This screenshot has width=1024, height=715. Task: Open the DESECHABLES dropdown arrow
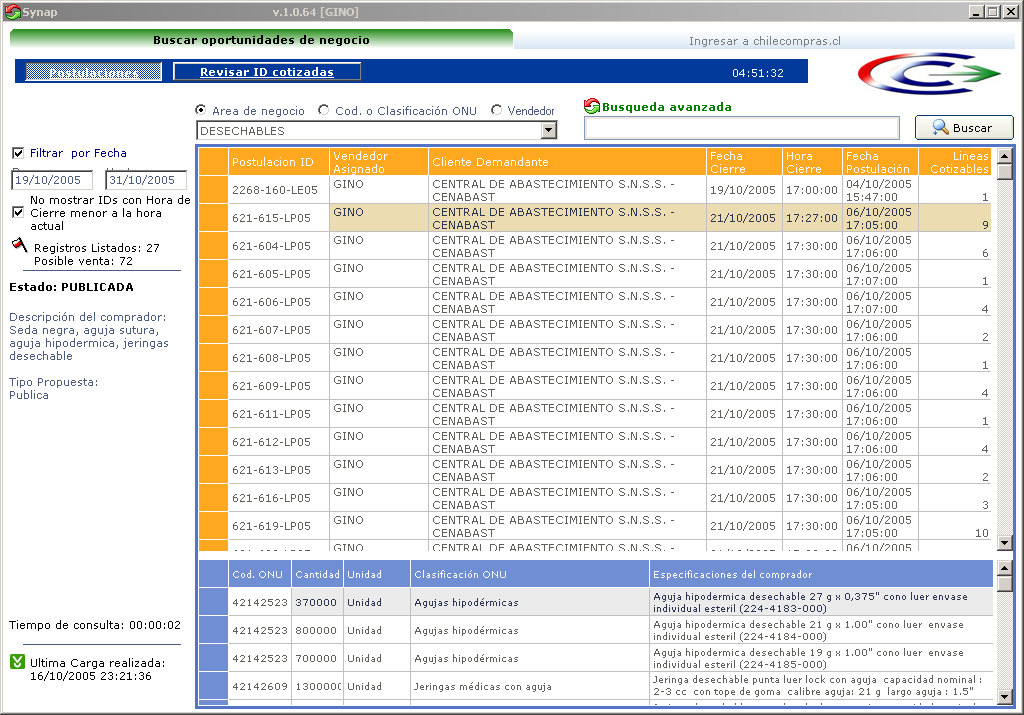(x=549, y=131)
